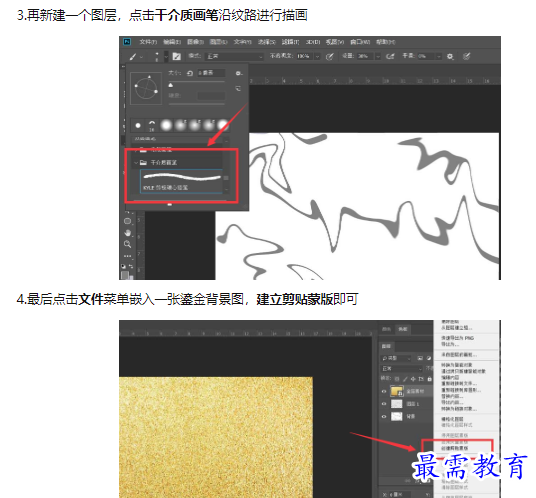Open the 选择(S) menu

click(x=266, y=42)
